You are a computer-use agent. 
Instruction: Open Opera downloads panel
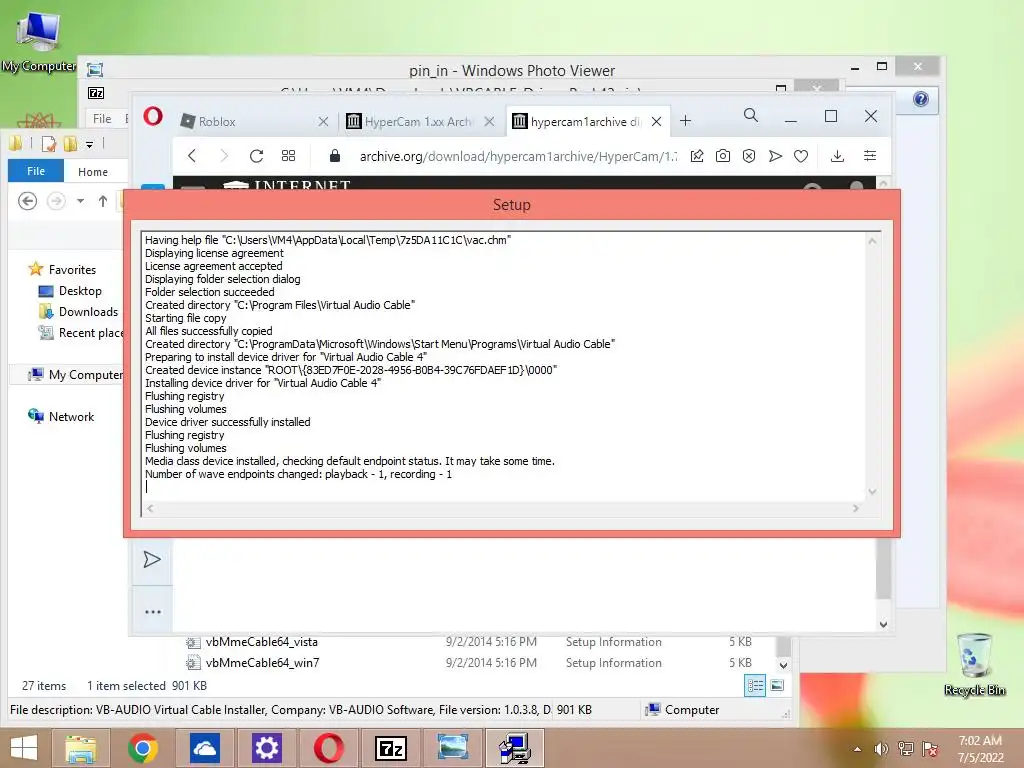tap(837, 156)
